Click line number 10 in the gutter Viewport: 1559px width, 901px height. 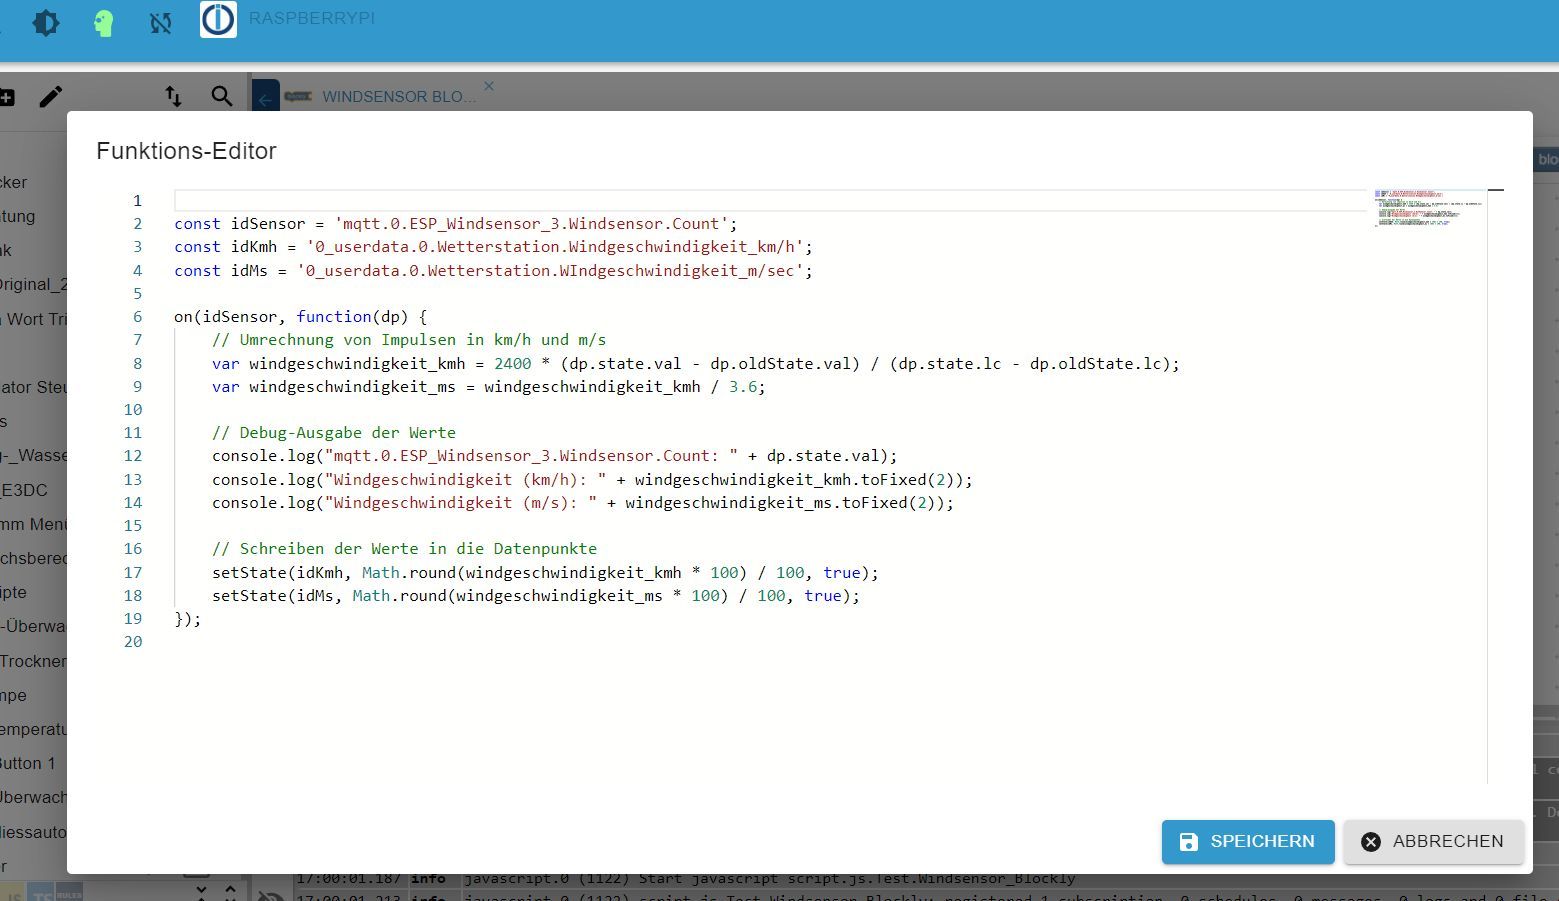click(133, 410)
